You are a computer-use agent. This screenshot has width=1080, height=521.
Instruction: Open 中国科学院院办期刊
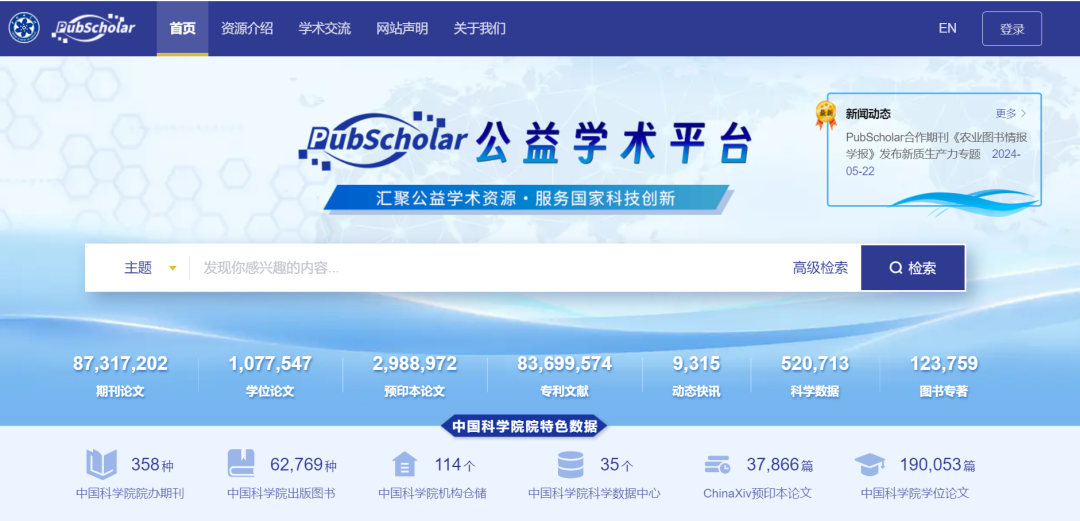point(130,493)
